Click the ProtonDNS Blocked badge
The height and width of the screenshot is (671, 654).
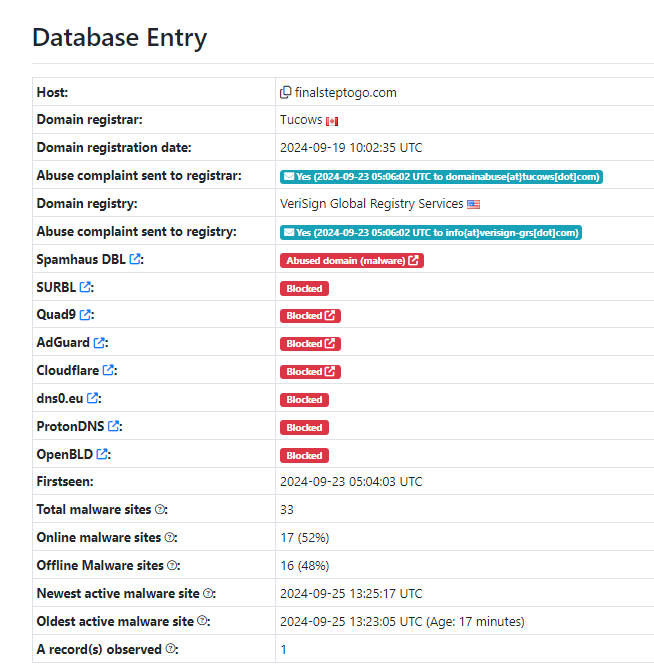coord(304,428)
